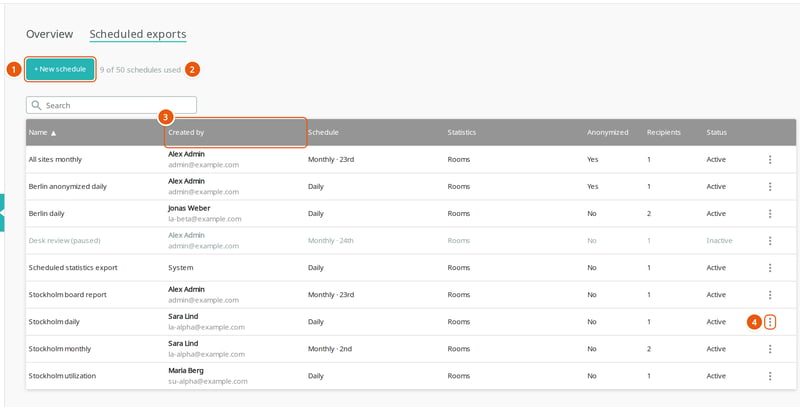Click 'Inactive' status of Desk review

point(719,241)
